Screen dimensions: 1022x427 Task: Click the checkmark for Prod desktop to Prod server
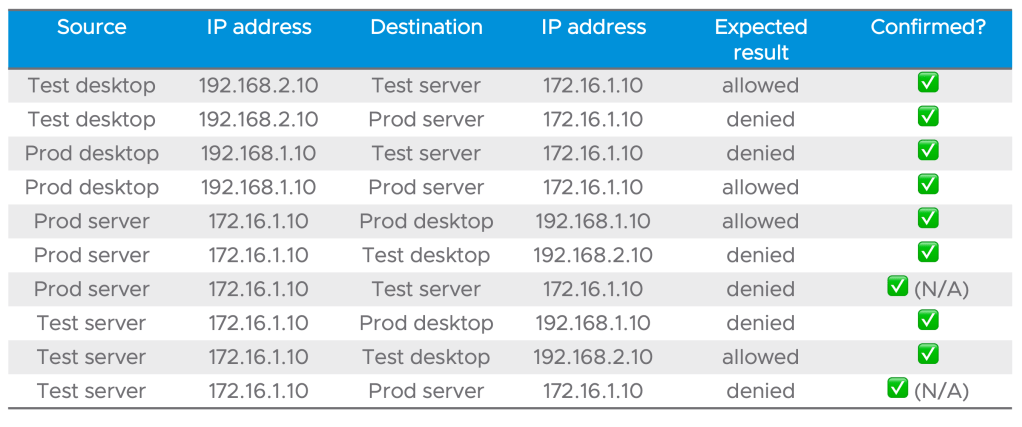click(928, 186)
